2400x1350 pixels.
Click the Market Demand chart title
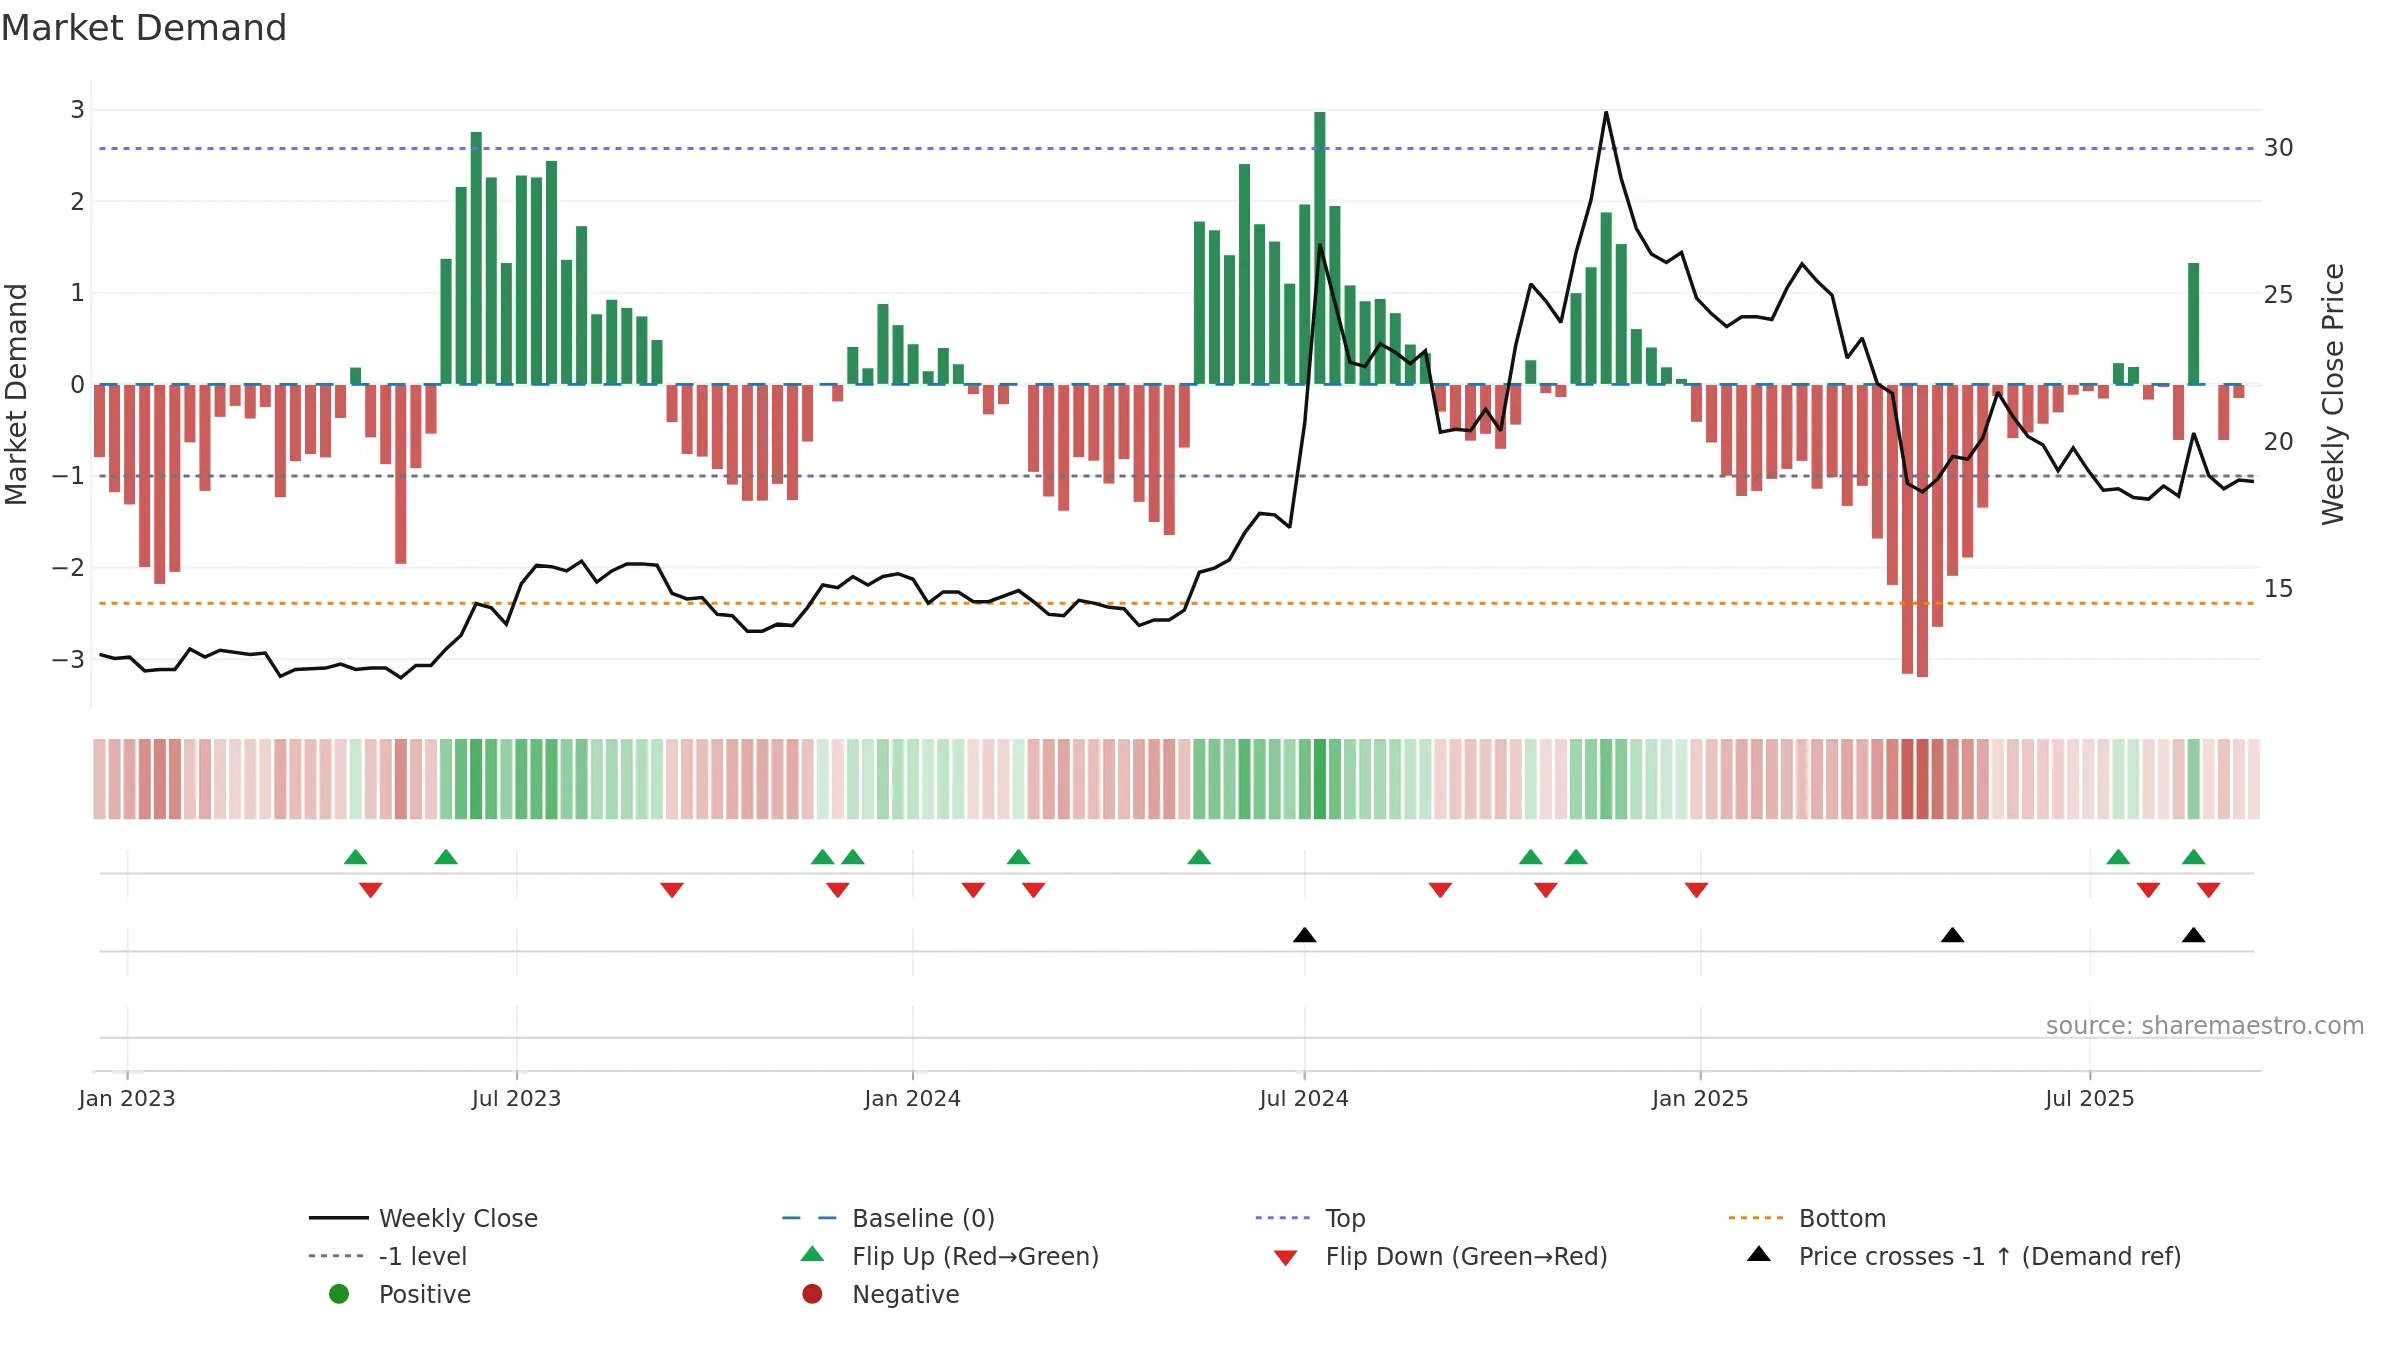(144, 28)
